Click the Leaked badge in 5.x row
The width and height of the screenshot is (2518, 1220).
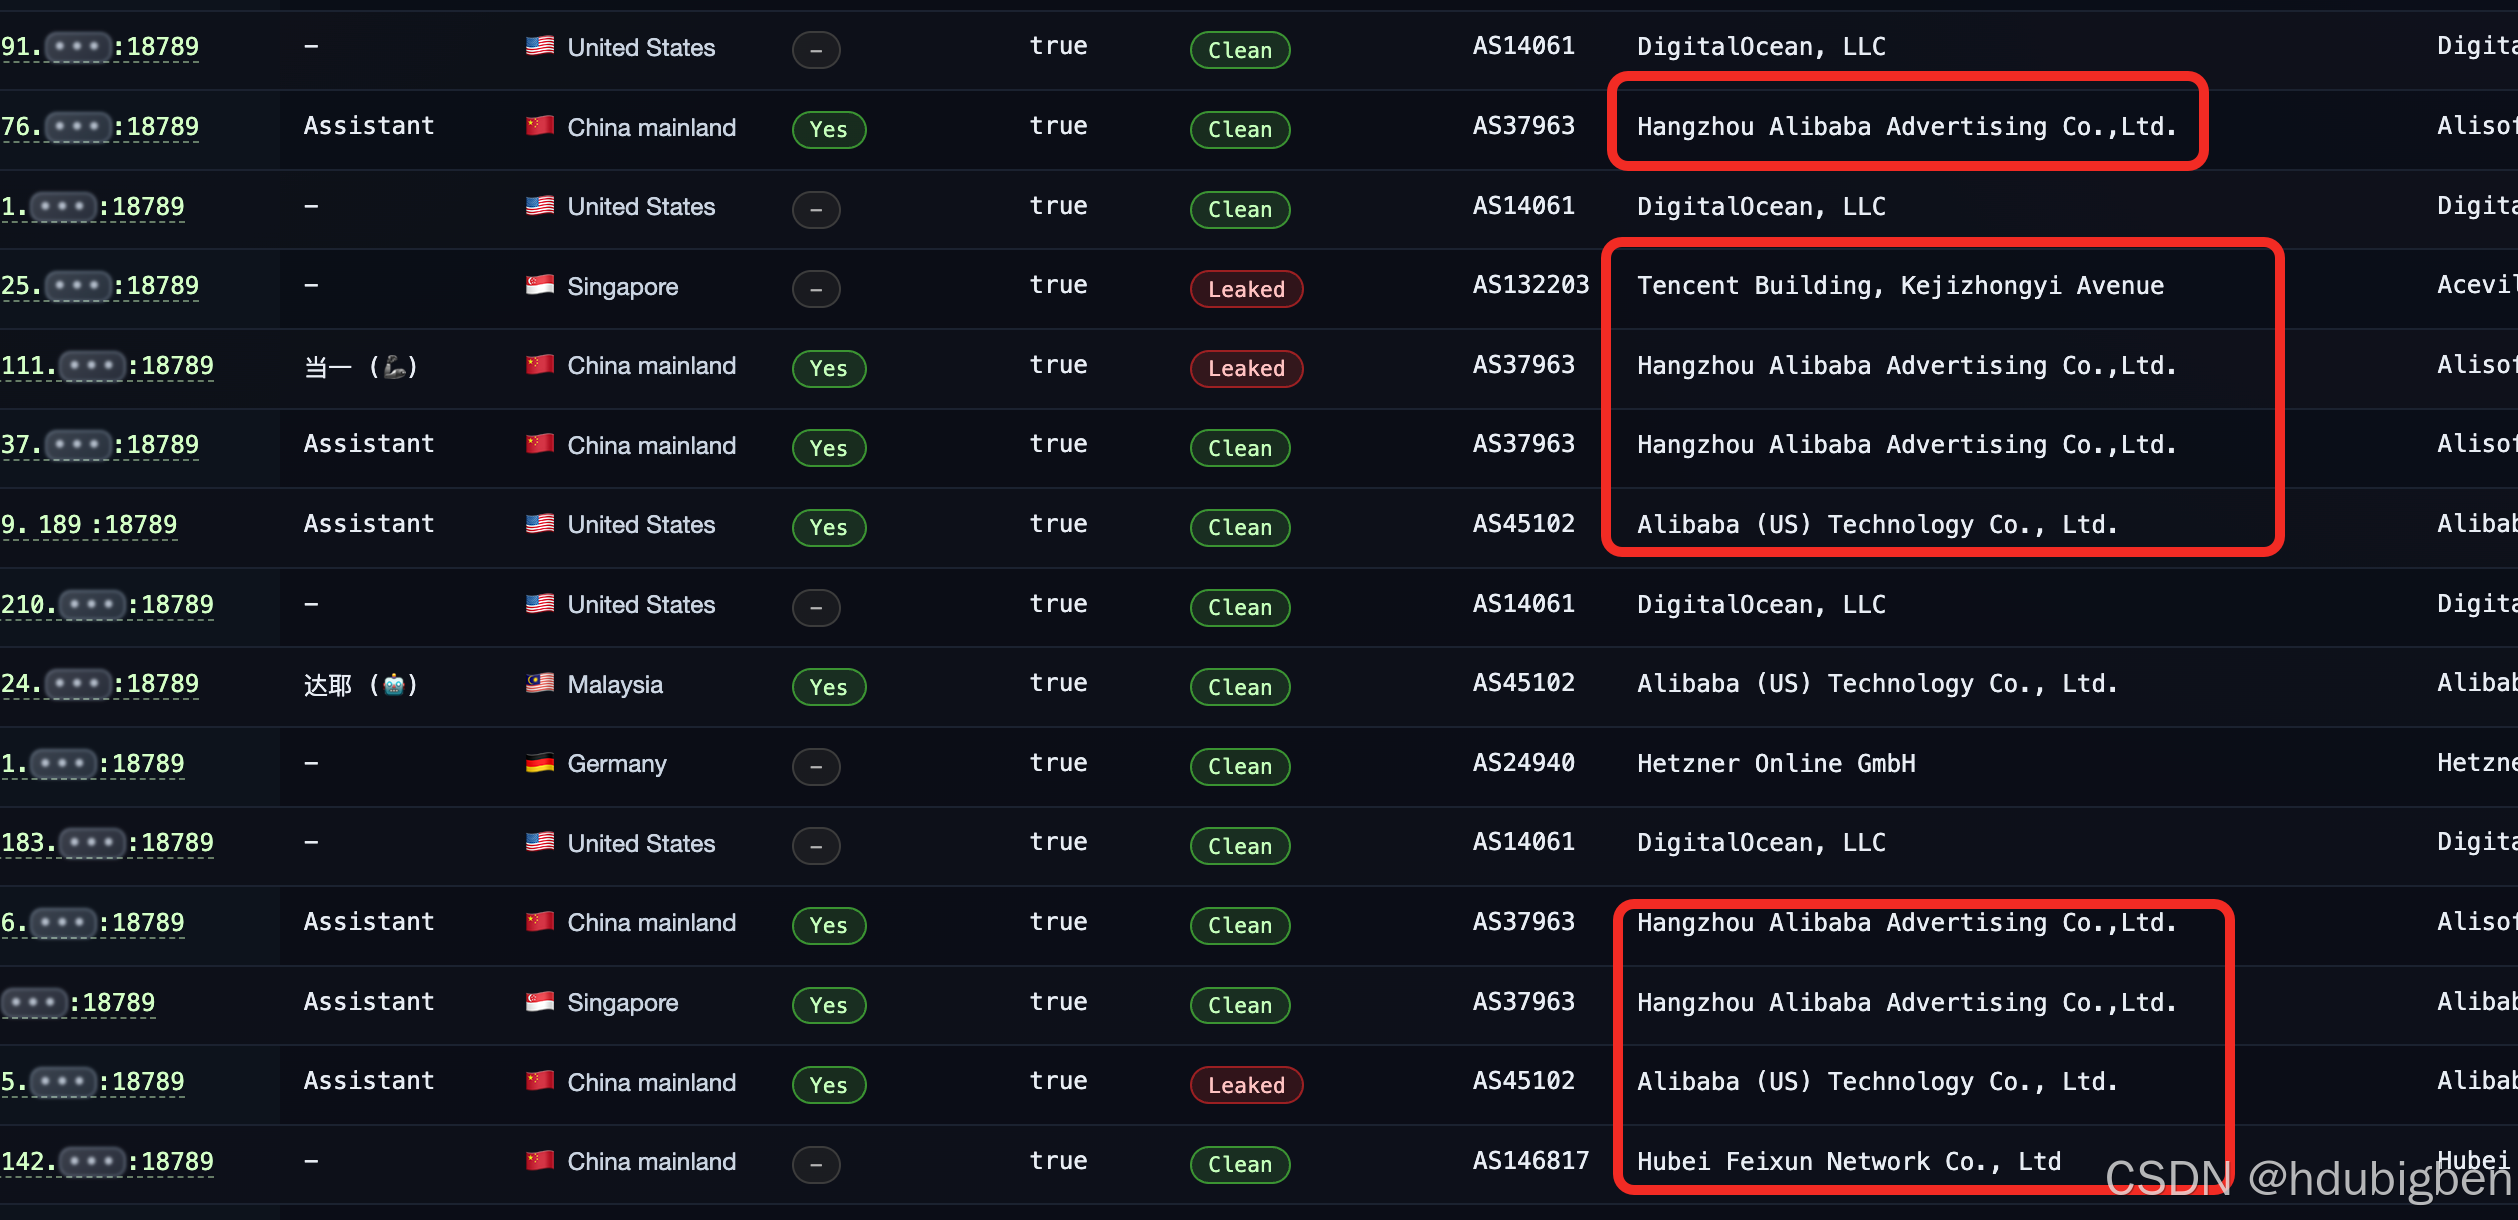pyautogui.click(x=1246, y=1085)
